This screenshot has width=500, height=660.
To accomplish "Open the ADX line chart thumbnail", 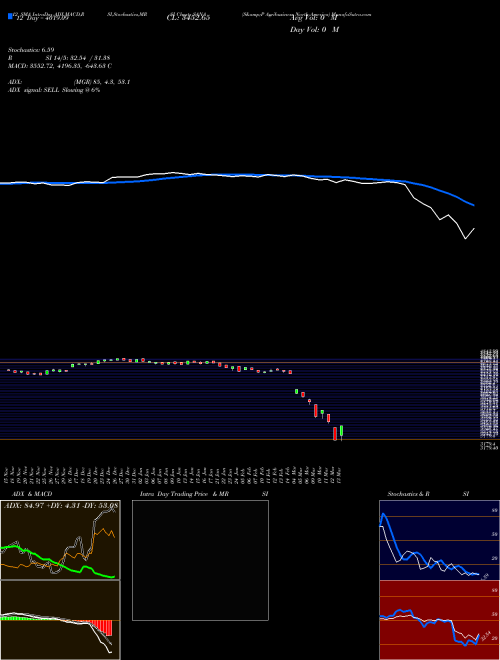I will [x=60, y=540].
